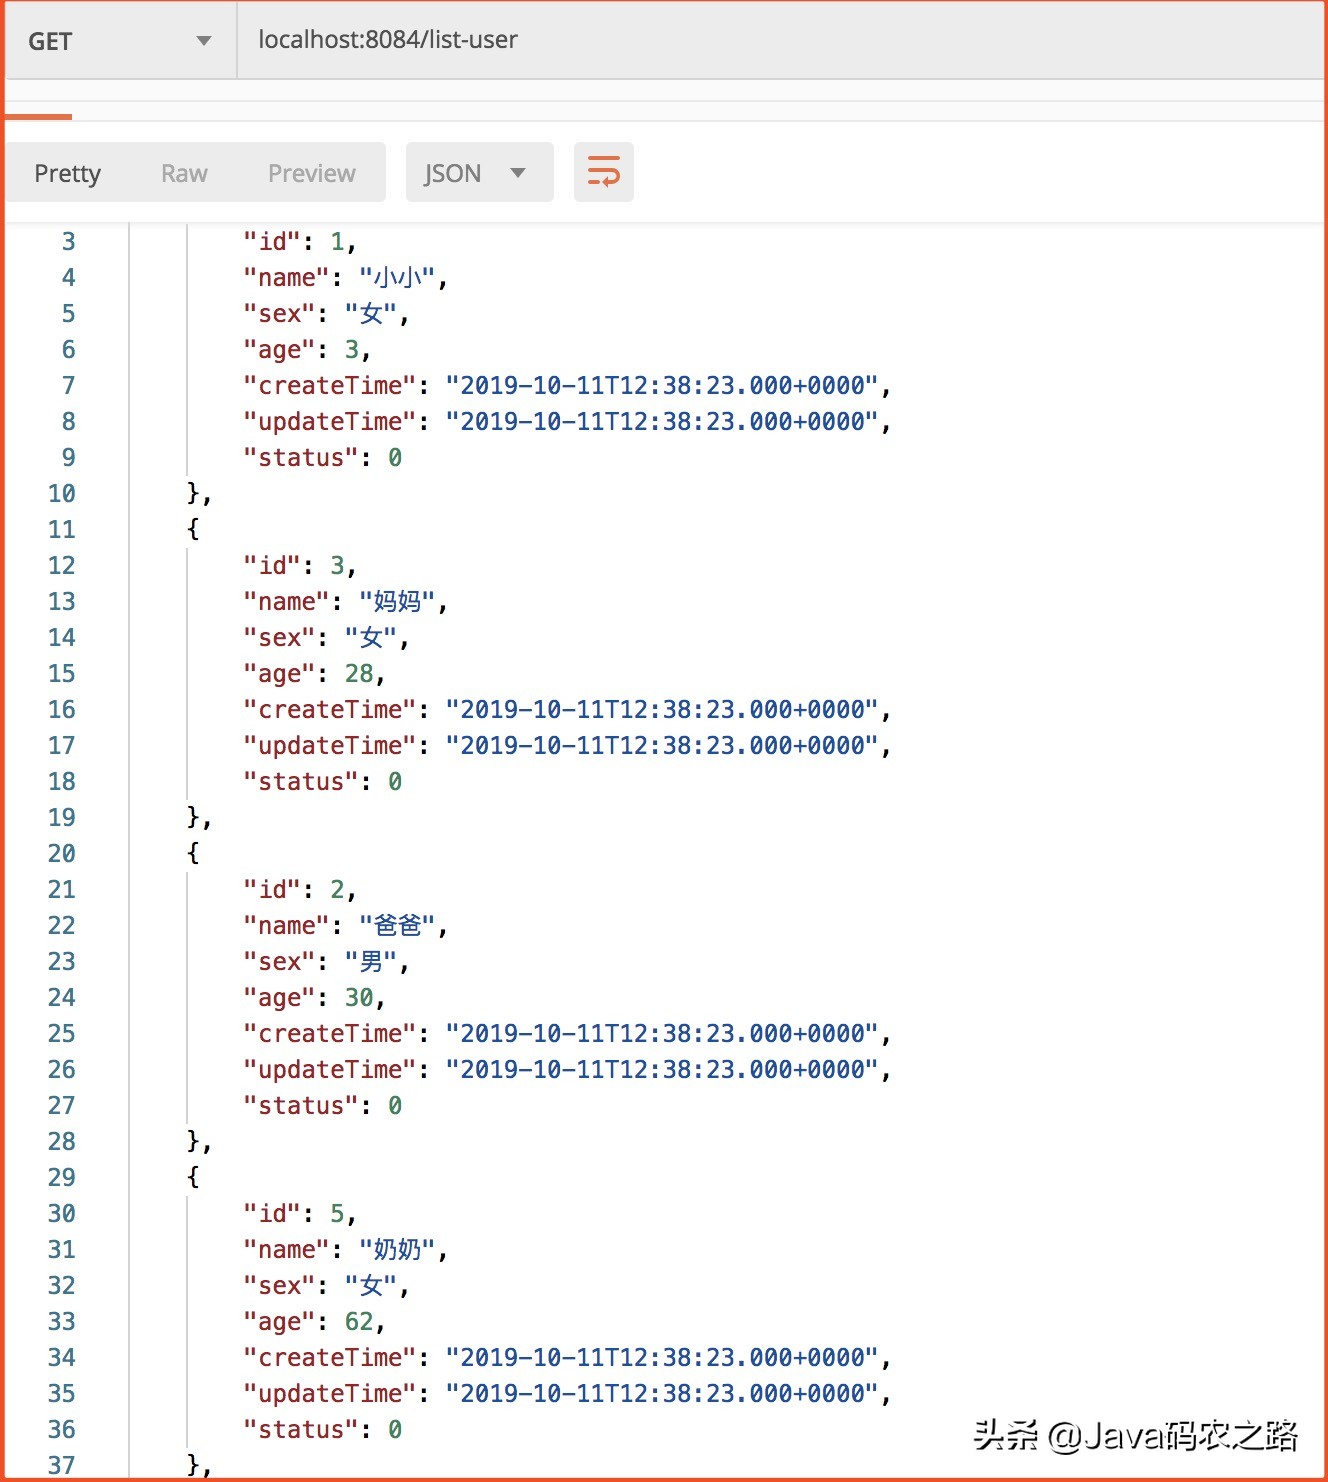Switch to the Preview view tab
Viewport: 1328px width, 1482px height.
tap(311, 173)
